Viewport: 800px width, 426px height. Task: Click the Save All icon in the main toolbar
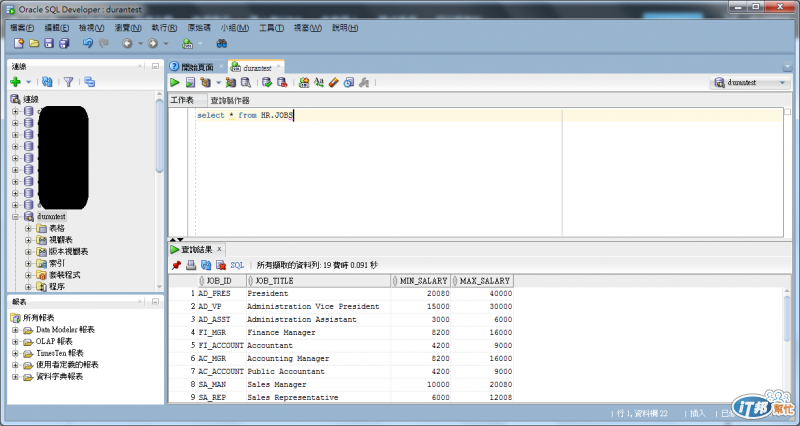(x=64, y=43)
